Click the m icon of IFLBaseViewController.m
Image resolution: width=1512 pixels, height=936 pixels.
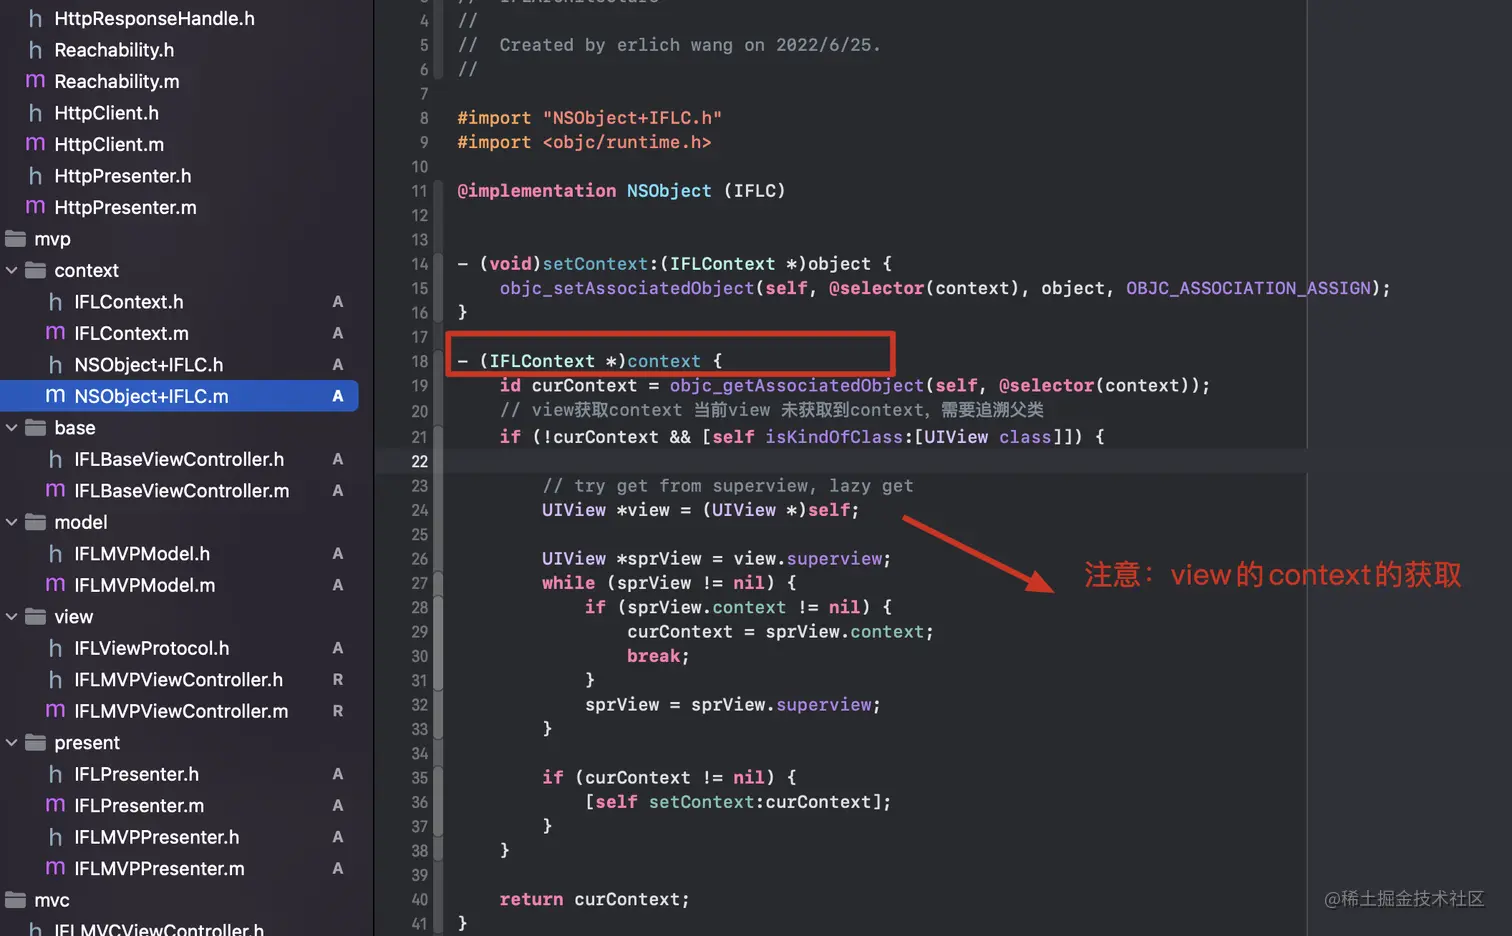tap(56, 490)
